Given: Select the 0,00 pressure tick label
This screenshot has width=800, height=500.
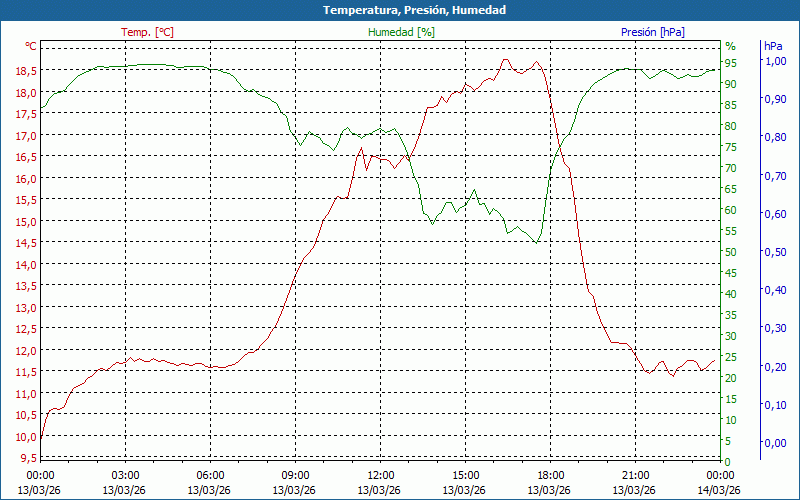Looking at the screenshot, I should pyautogui.click(x=775, y=443).
